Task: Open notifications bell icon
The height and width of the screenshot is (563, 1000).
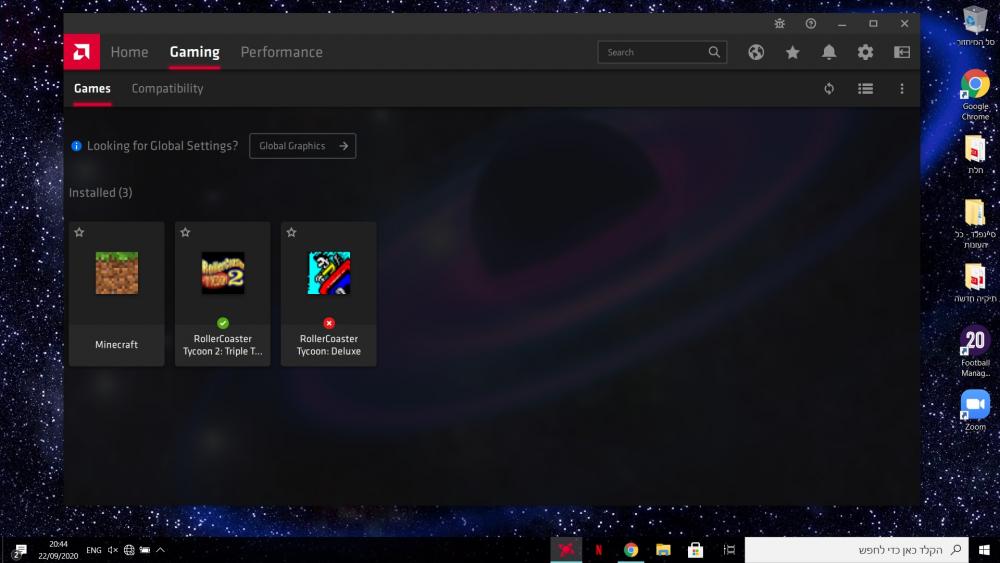Action: [828, 52]
